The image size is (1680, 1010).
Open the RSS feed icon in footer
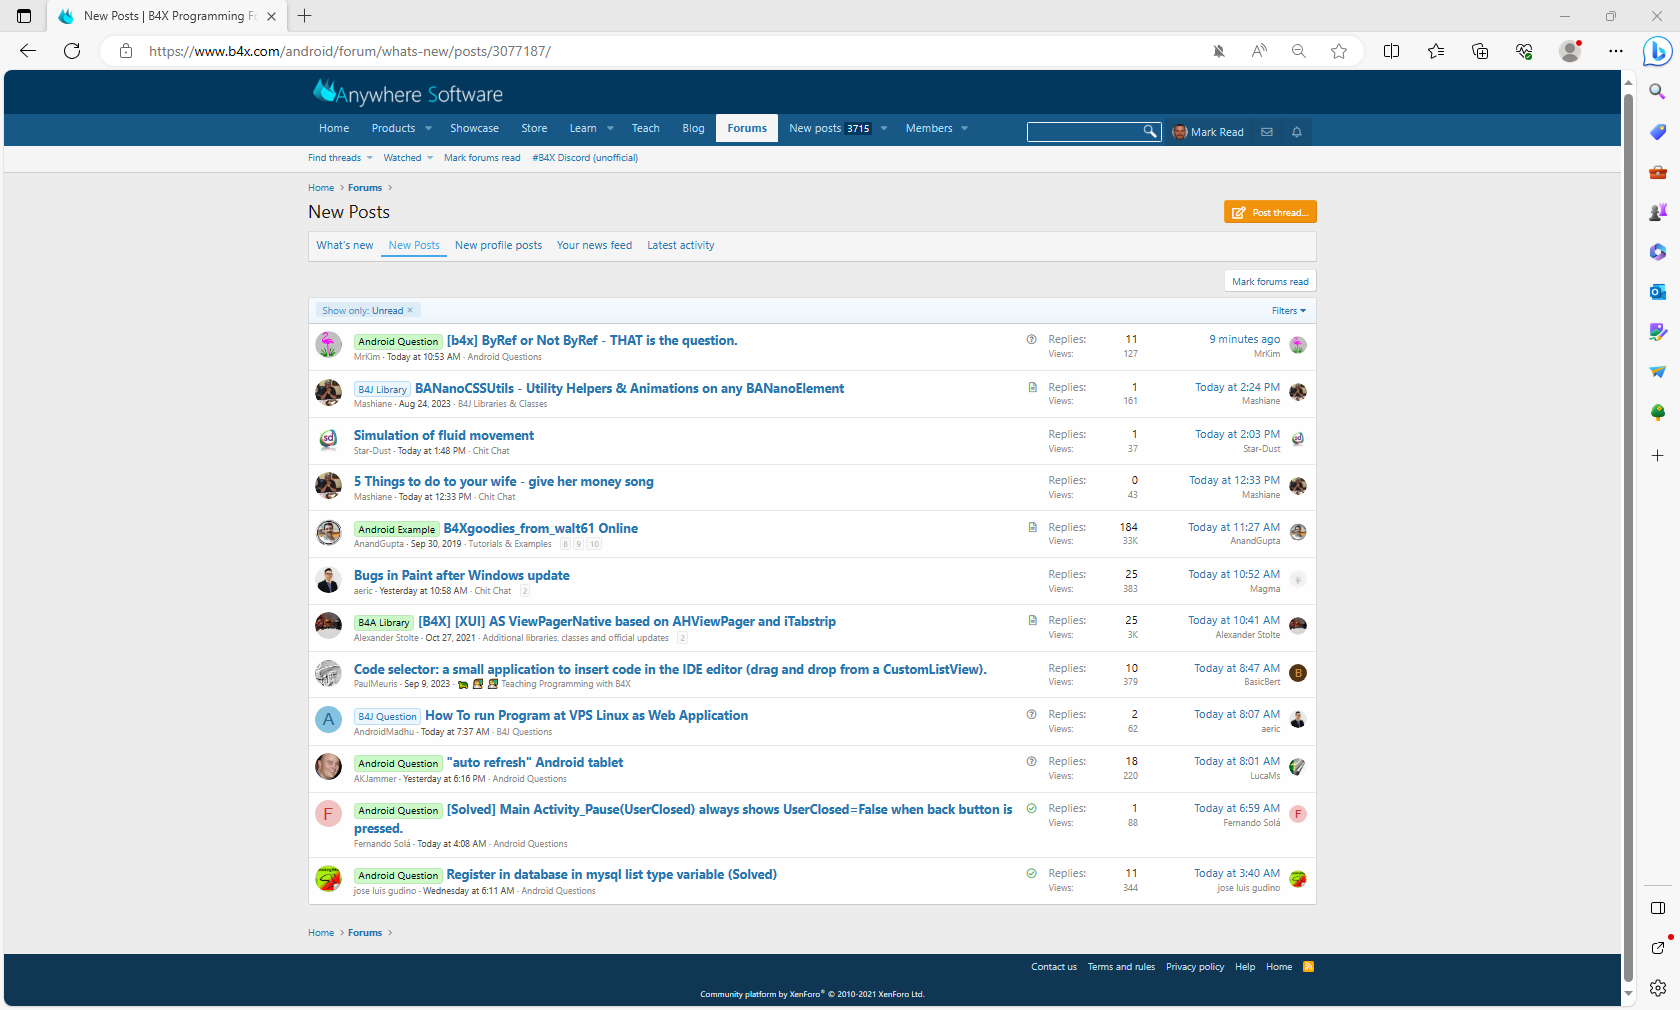point(1308,967)
